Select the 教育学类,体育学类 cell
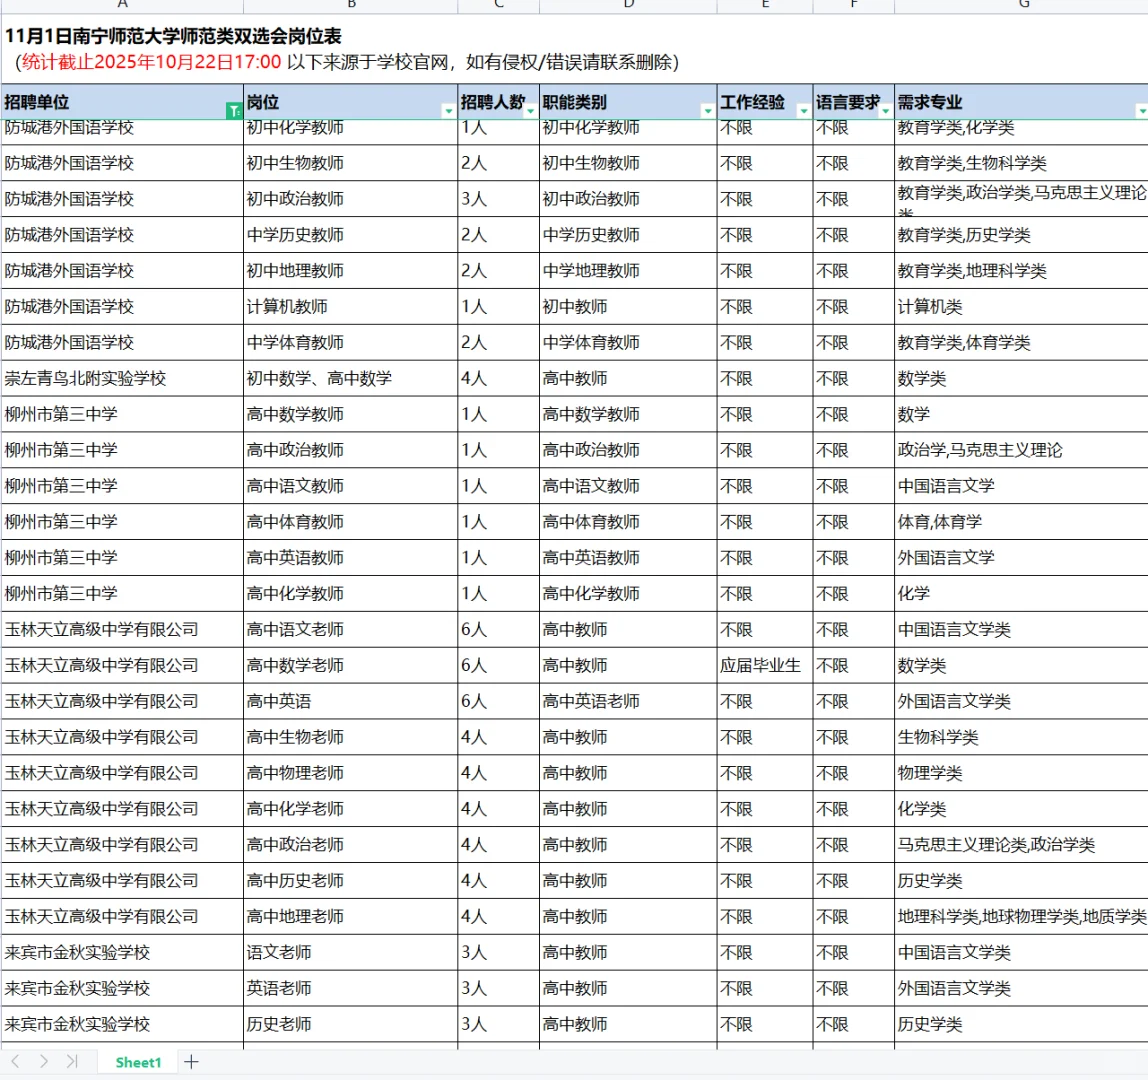This screenshot has height=1080, width=1148. click(x=1021, y=343)
